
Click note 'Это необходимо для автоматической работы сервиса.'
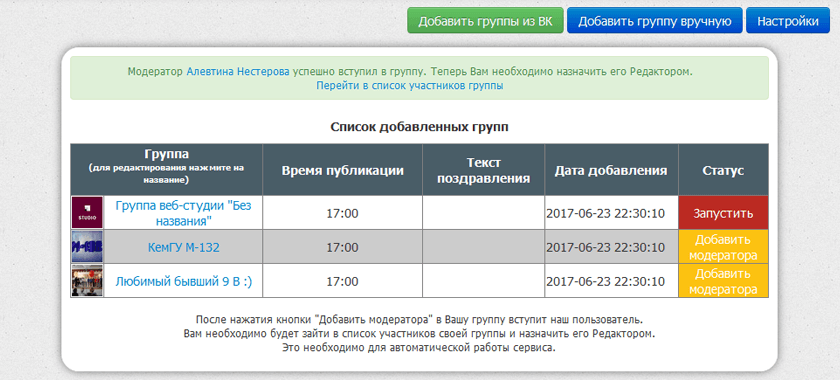tap(419, 348)
